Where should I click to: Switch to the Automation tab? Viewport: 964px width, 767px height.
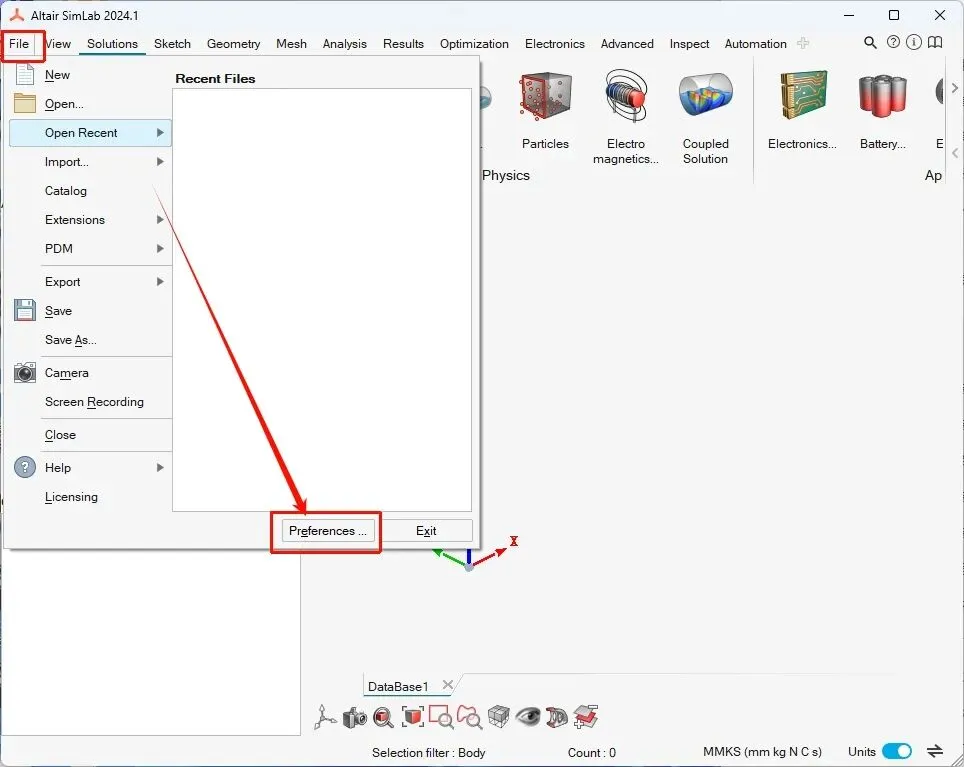pos(756,44)
